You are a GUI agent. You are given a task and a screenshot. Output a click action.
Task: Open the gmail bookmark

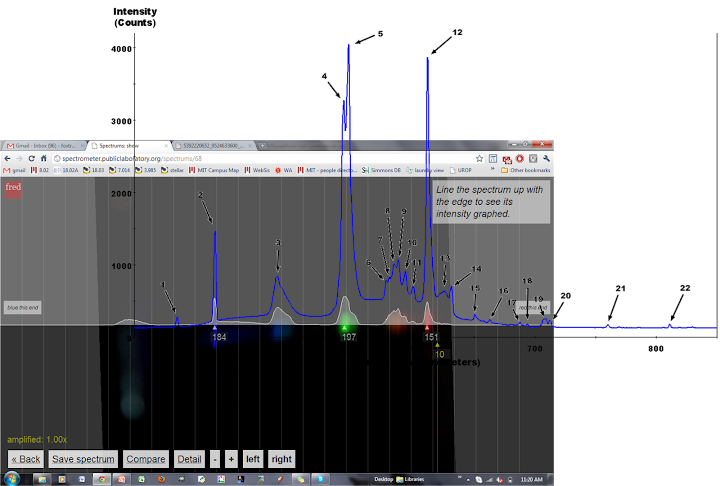point(14,170)
